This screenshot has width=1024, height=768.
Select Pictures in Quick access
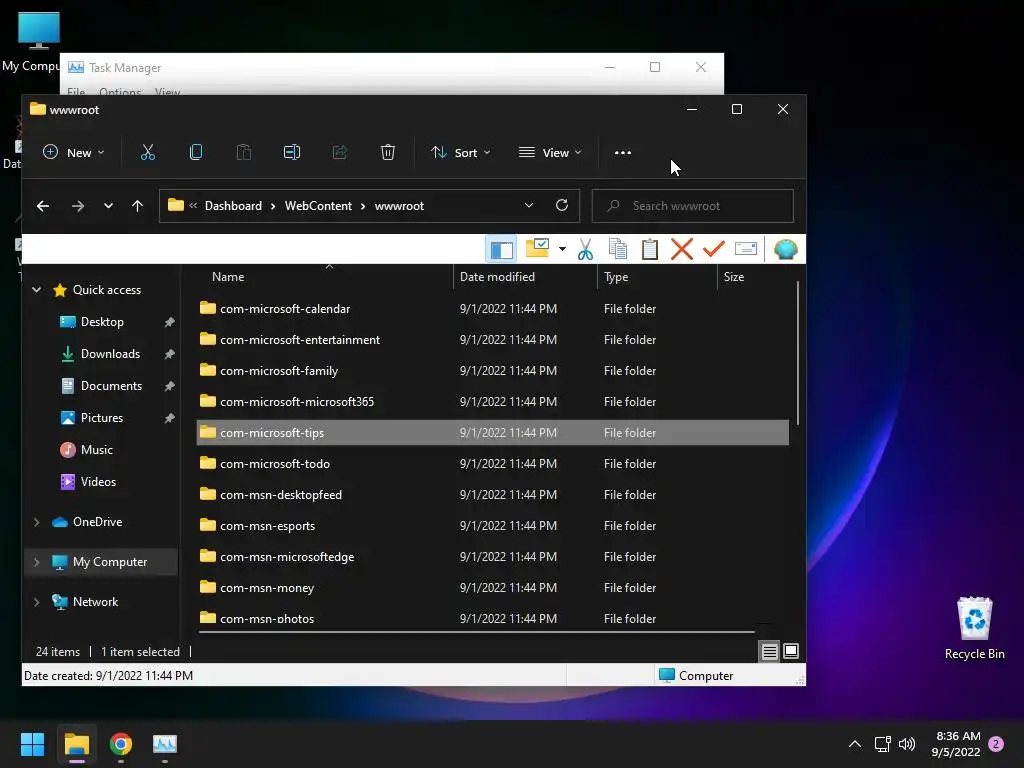click(x=102, y=417)
